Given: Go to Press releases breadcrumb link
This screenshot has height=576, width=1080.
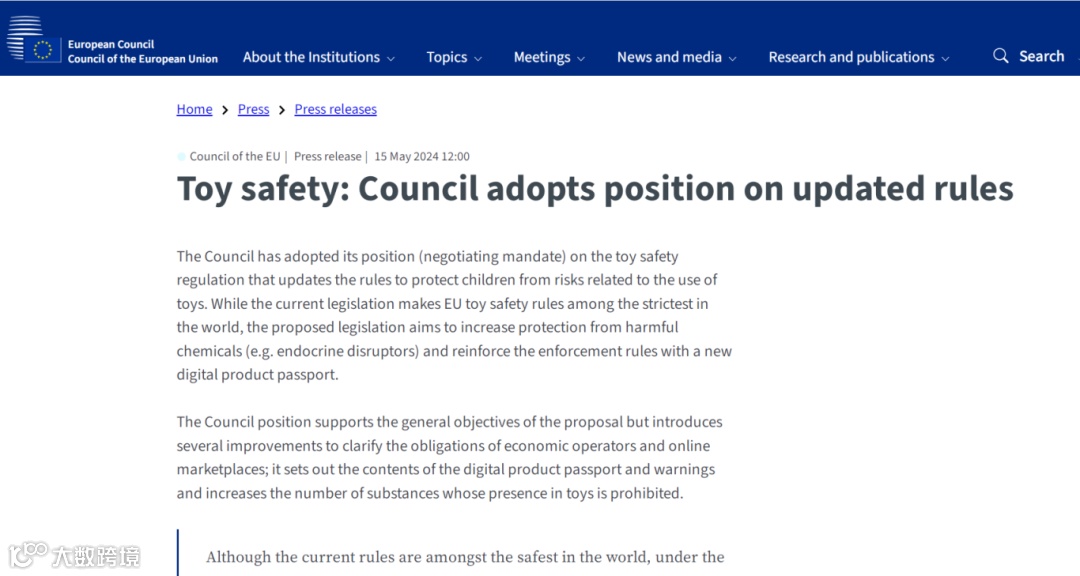Looking at the screenshot, I should (335, 109).
